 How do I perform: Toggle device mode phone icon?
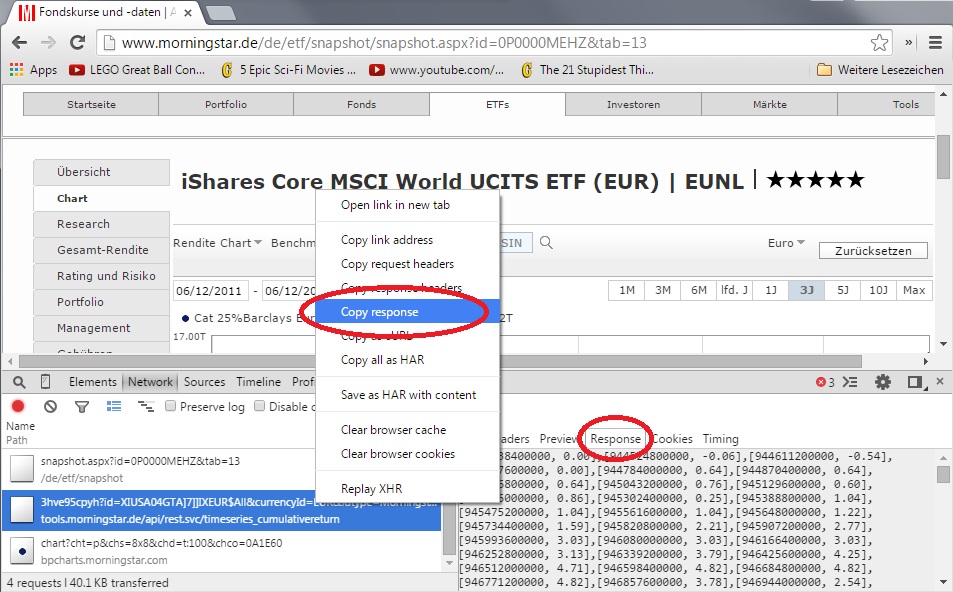pos(45,382)
